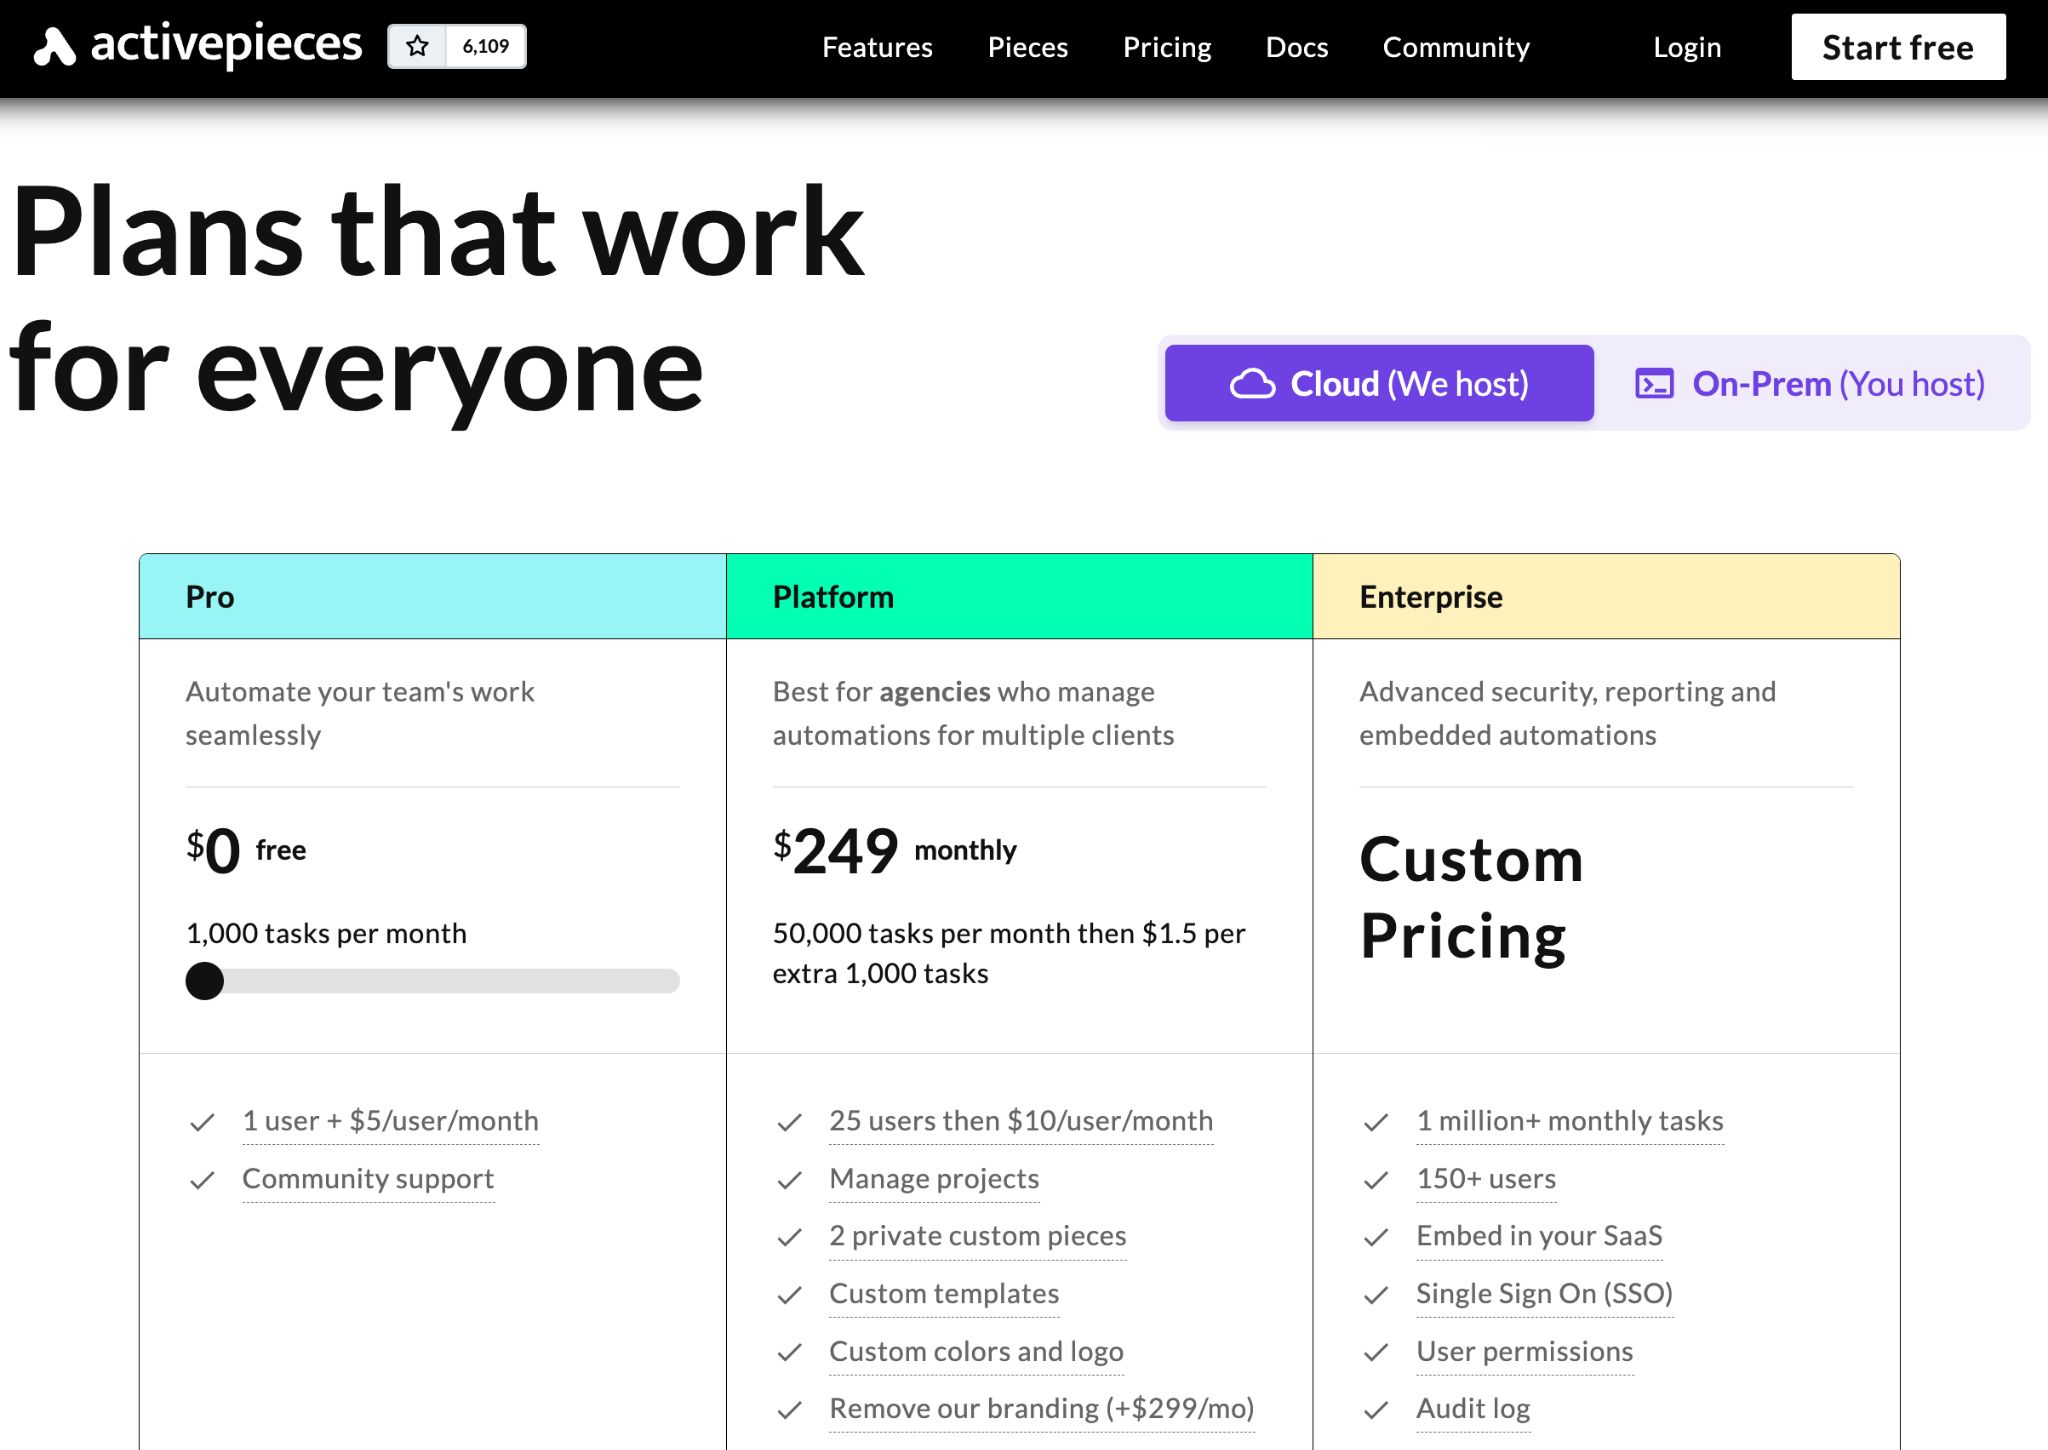Click checkmark next to Audit log
The height and width of the screenshot is (1450, 2048).
(1376, 1411)
